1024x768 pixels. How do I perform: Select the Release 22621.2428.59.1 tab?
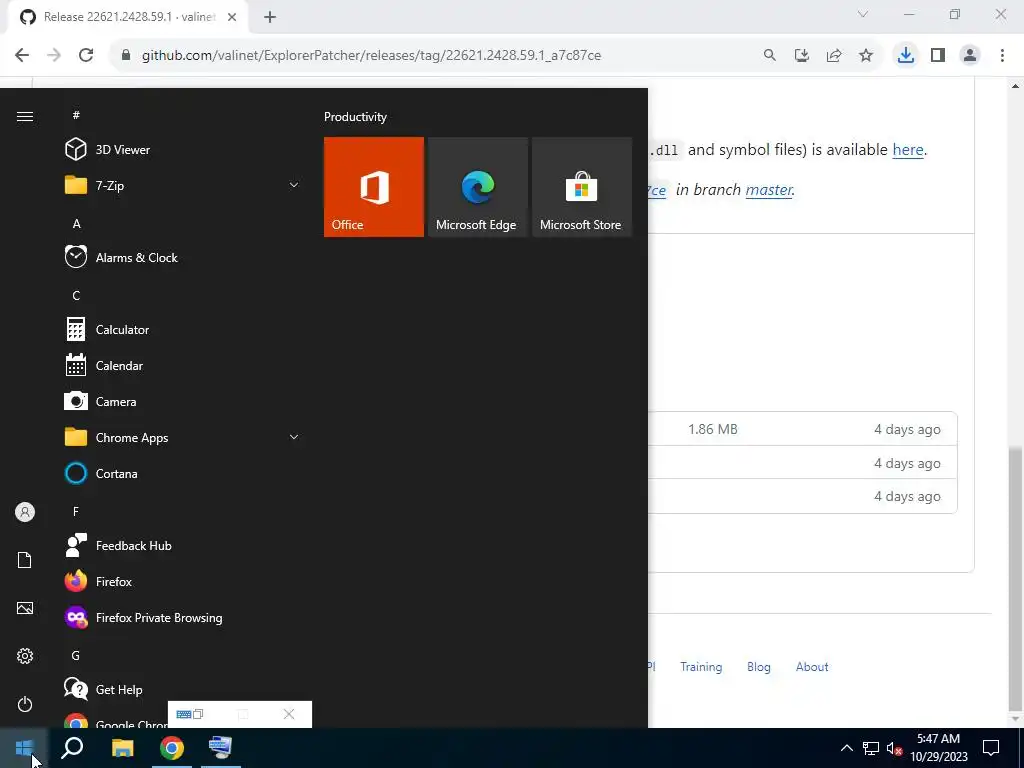coord(128,17)
